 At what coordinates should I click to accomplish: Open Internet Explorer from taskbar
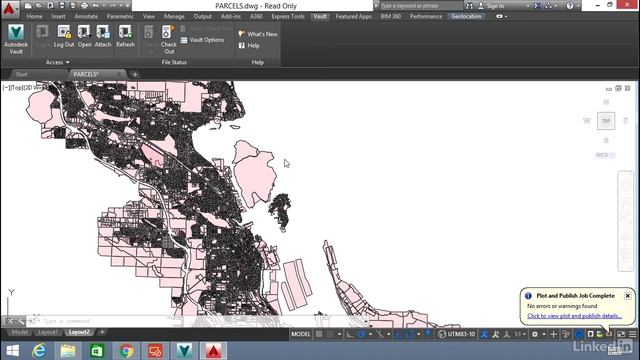pos(39,351)
